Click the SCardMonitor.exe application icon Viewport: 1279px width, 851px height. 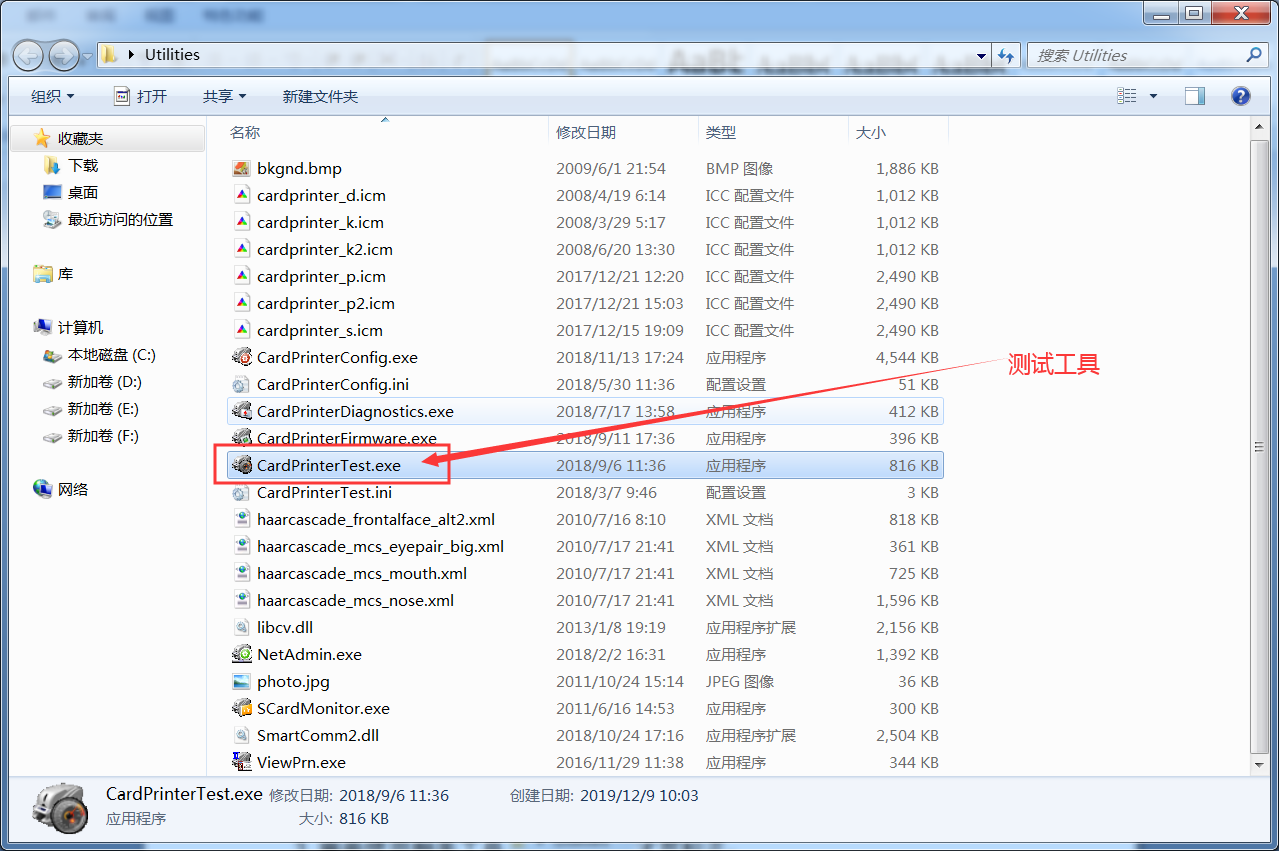(x=241, y=708)
